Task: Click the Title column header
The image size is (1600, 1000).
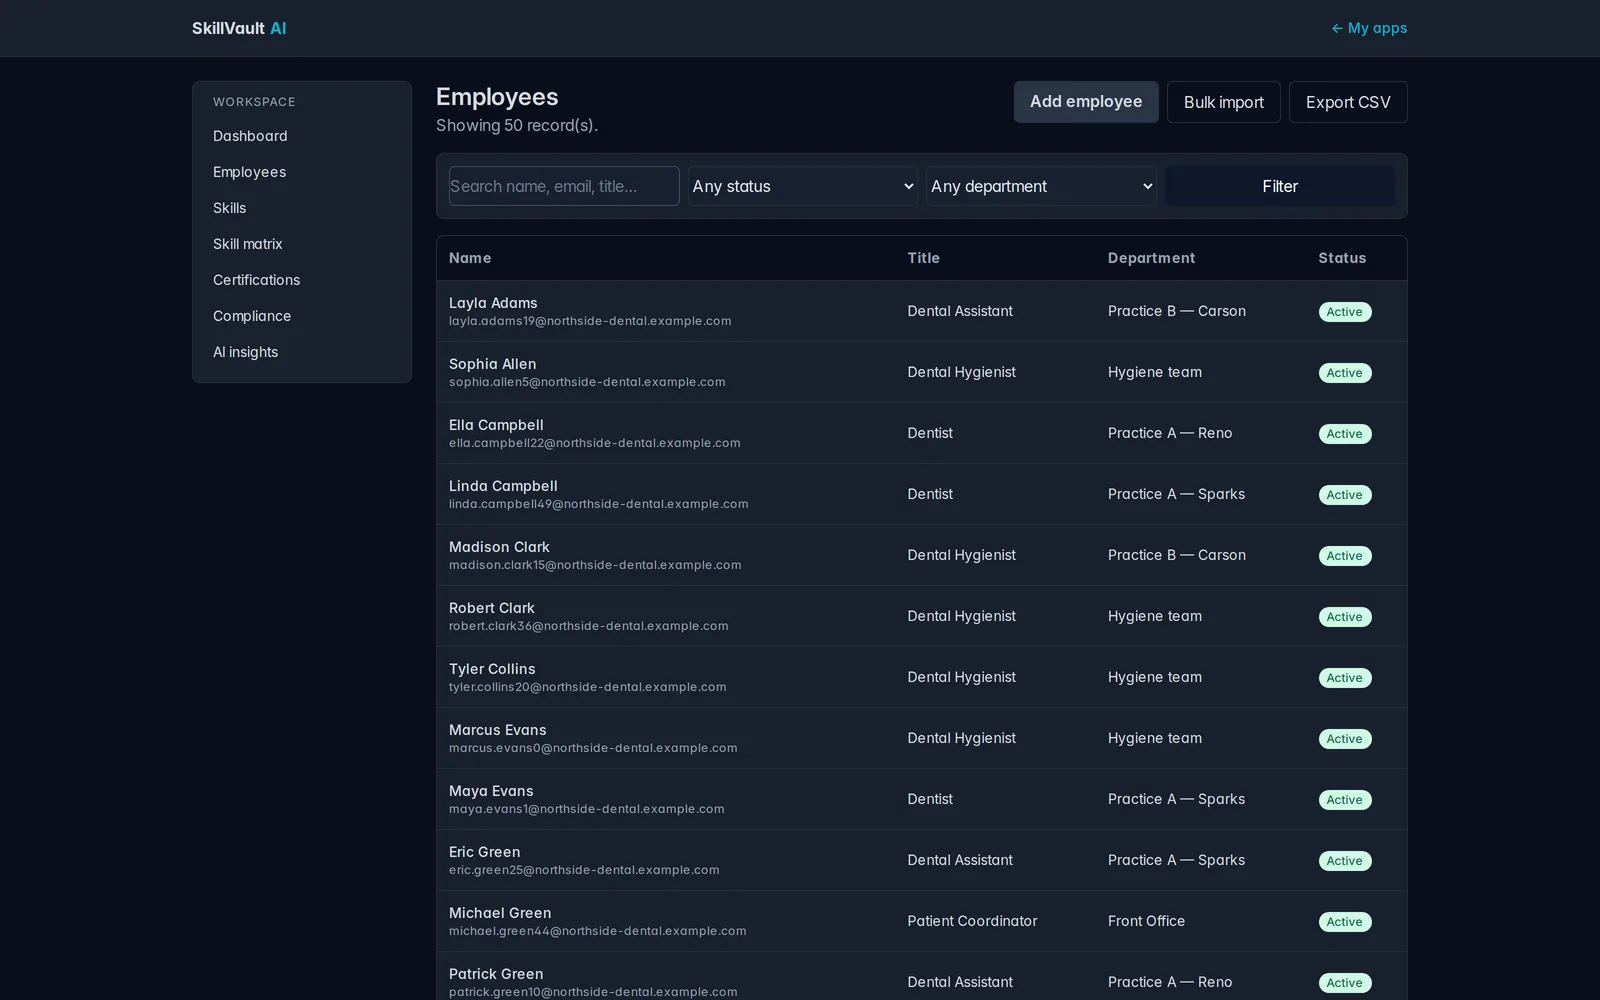Action: [923, 258]
